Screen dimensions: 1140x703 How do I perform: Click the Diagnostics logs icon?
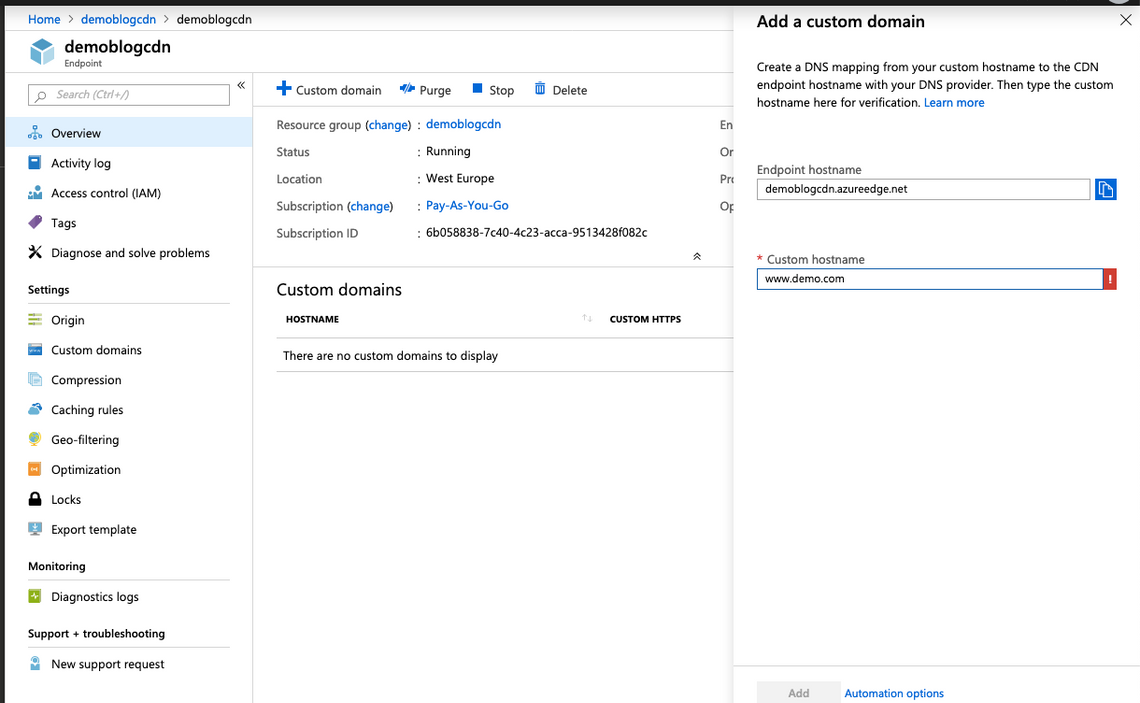pyautogui.click(x=35, y=596)
